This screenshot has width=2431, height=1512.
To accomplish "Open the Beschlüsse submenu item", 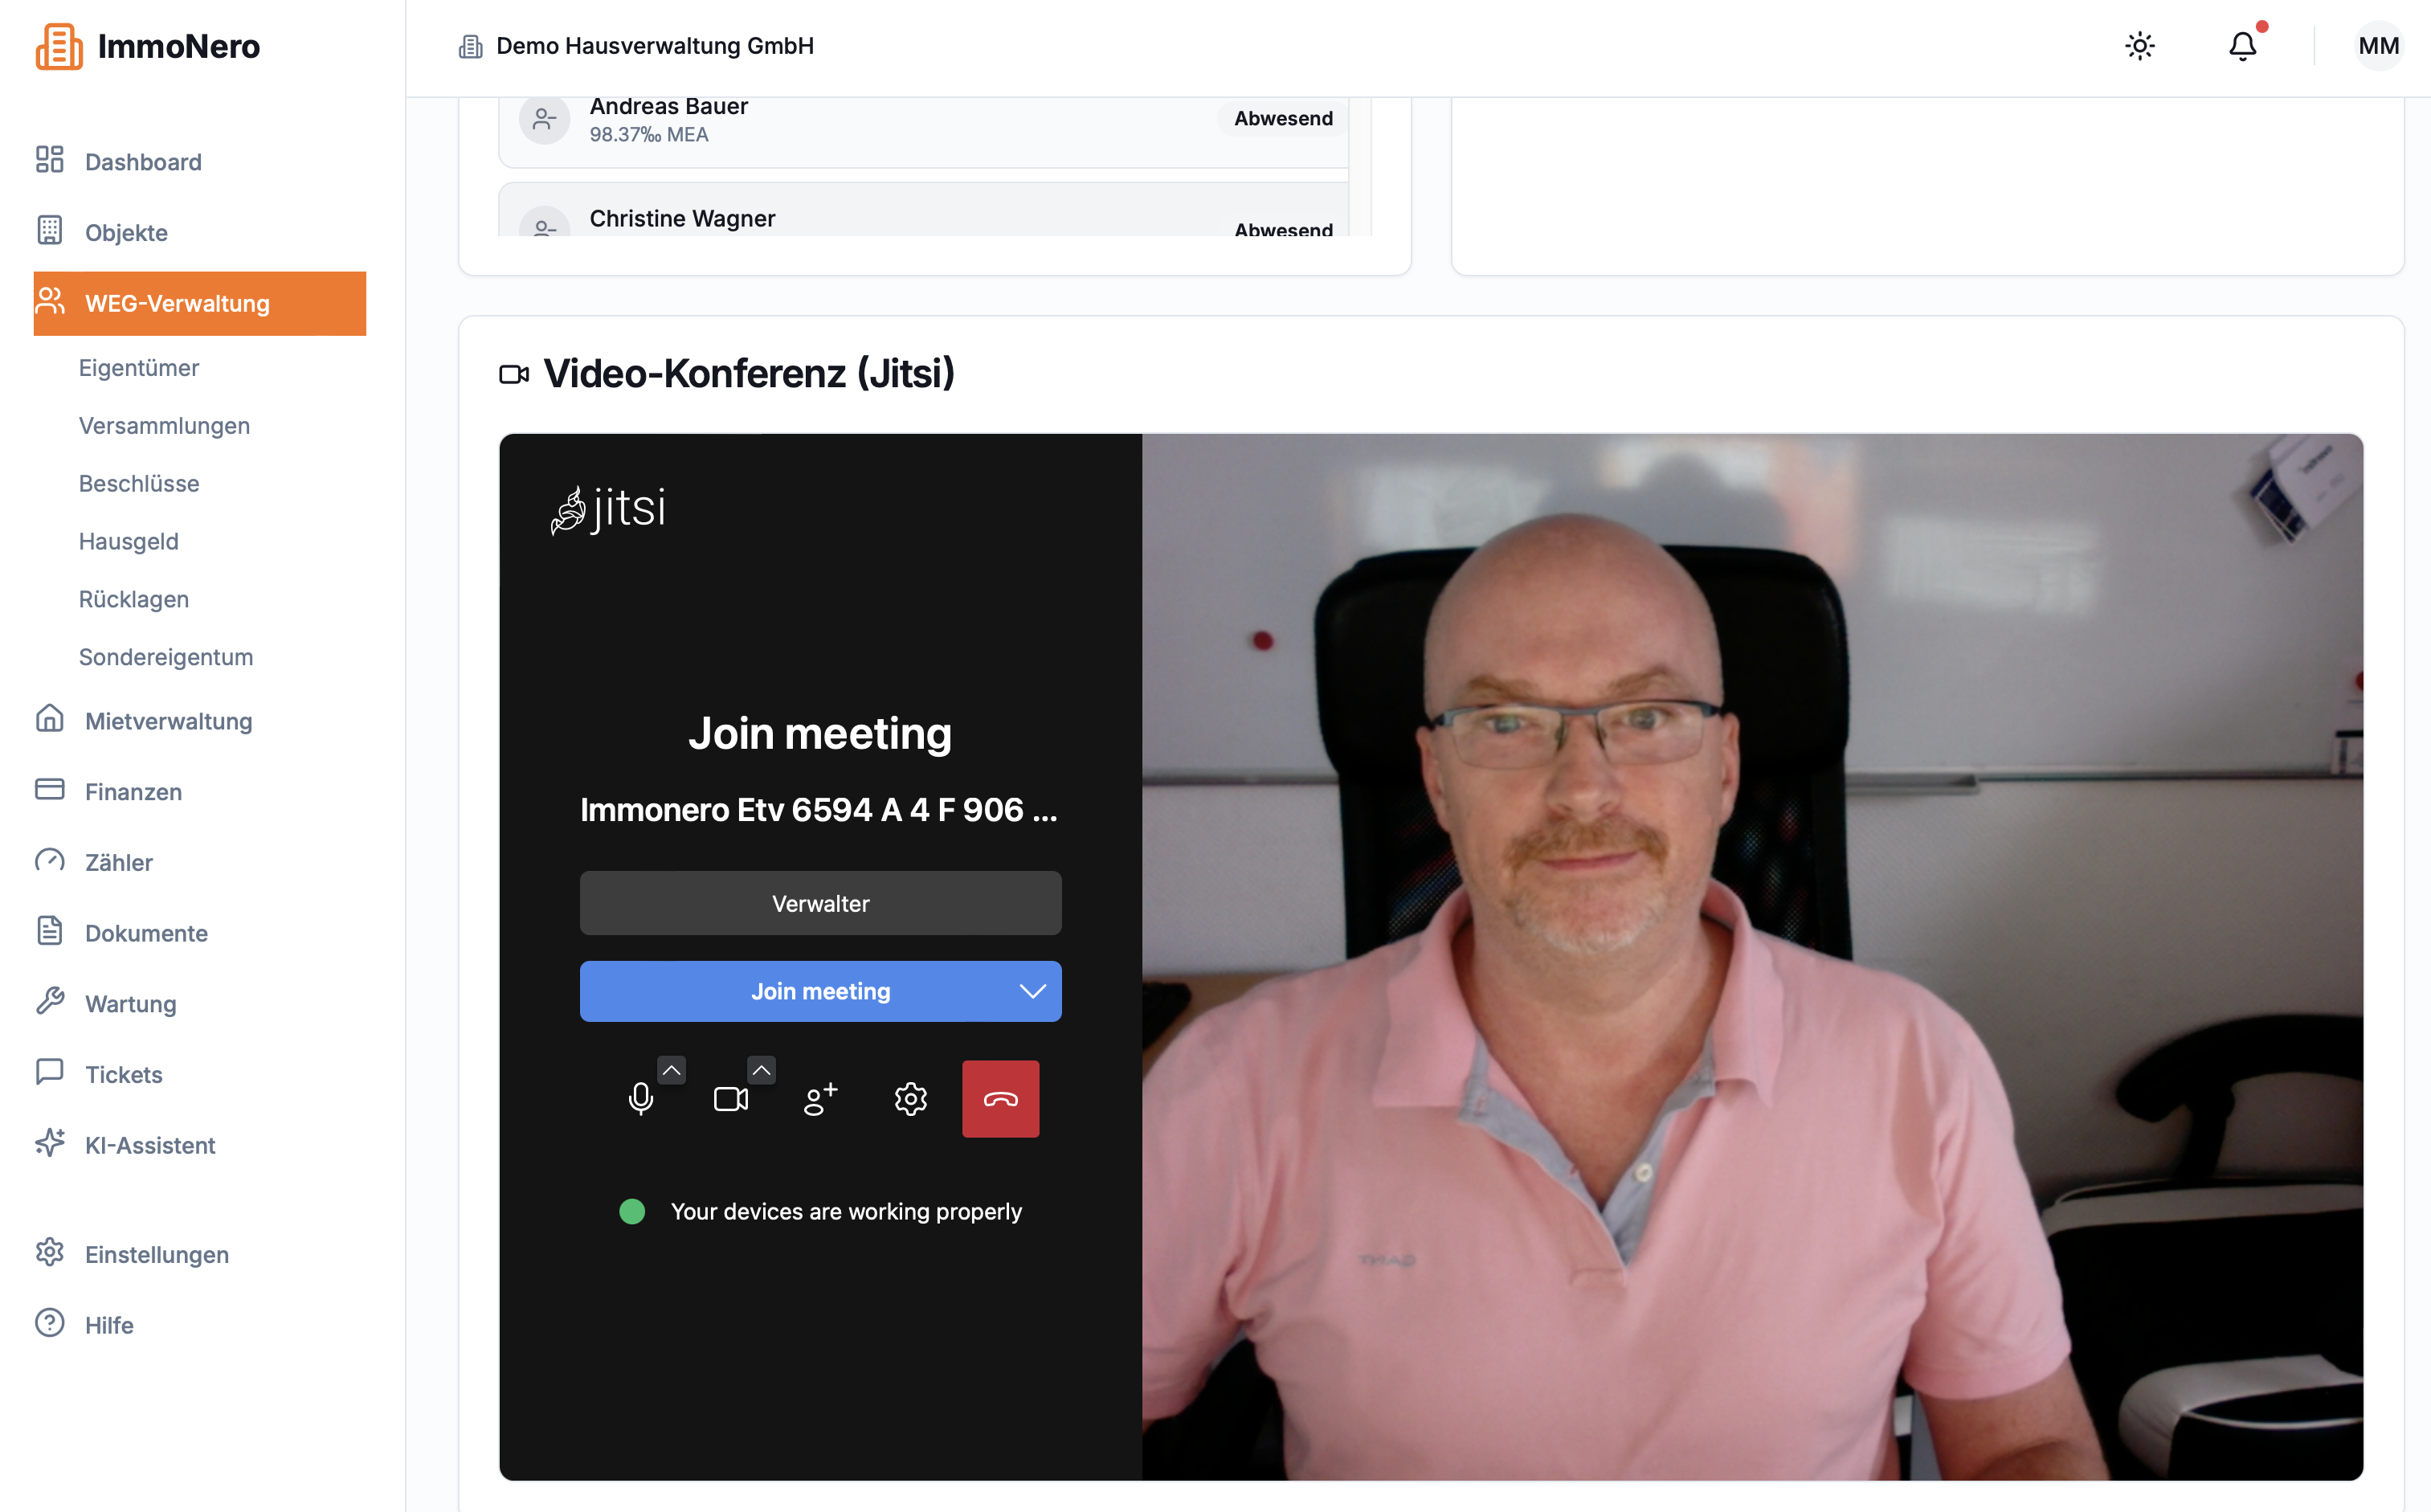I will pos(139,484).
